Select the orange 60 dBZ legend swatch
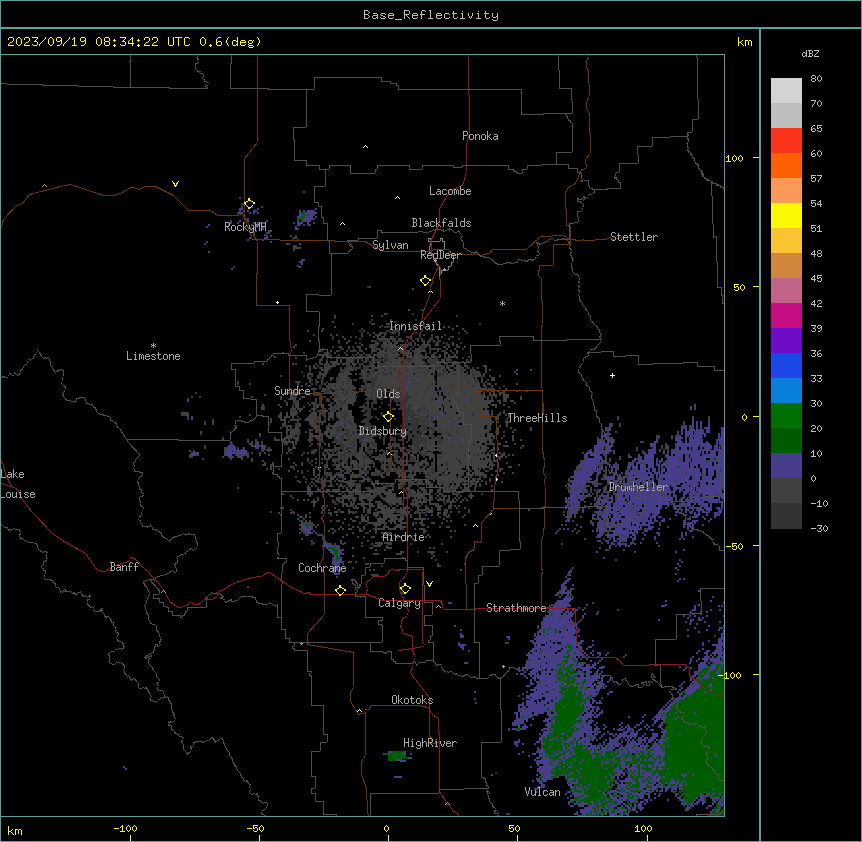This screenshot has width=862, height=842. (x=786, y=165)
